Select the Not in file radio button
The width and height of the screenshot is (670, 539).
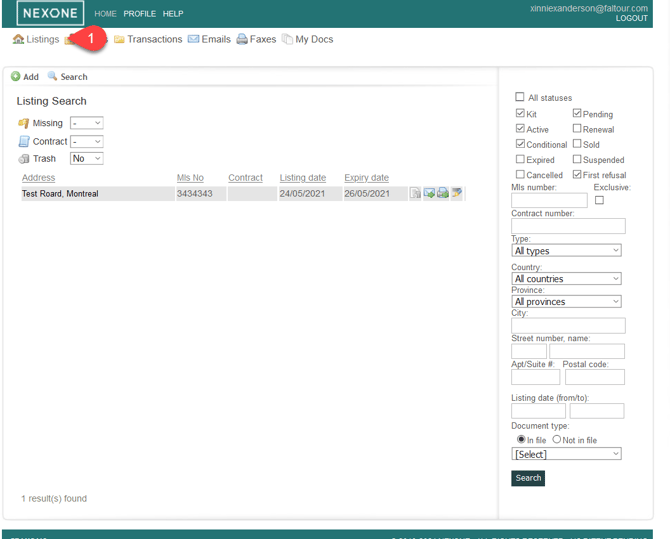(556, 439)
